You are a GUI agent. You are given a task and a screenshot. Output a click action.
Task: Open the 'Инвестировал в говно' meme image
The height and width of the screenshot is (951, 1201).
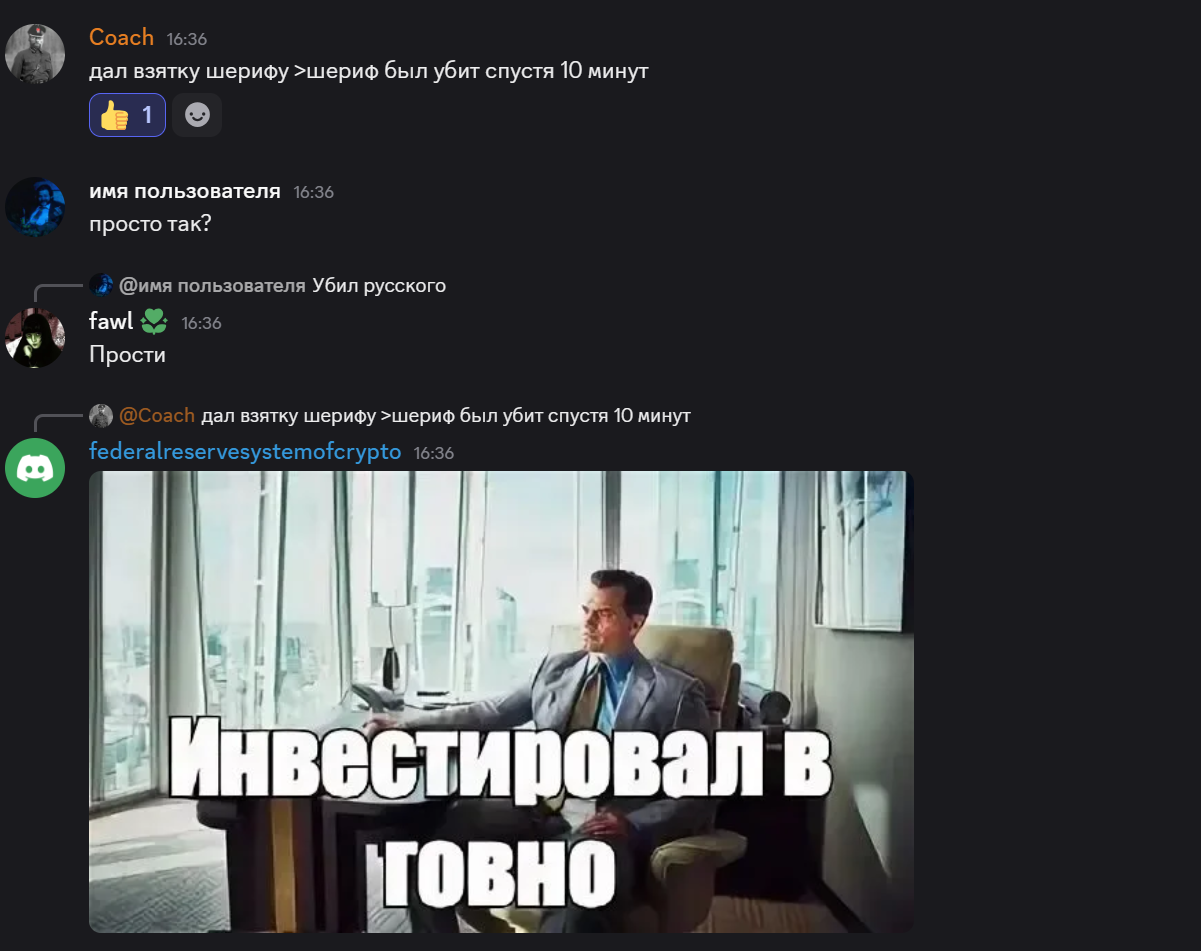[x=501, y=702]
